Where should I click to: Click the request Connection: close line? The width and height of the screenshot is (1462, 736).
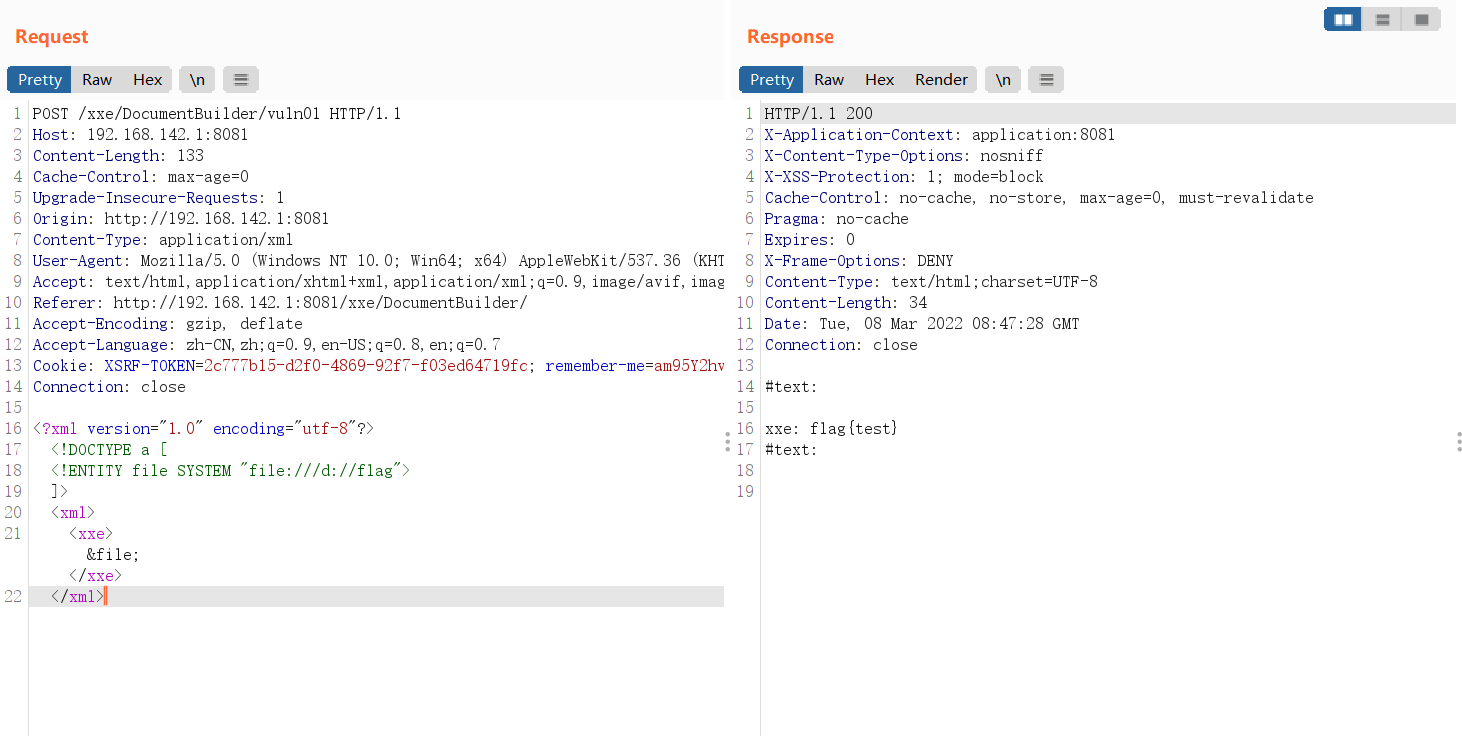(109, 387)
